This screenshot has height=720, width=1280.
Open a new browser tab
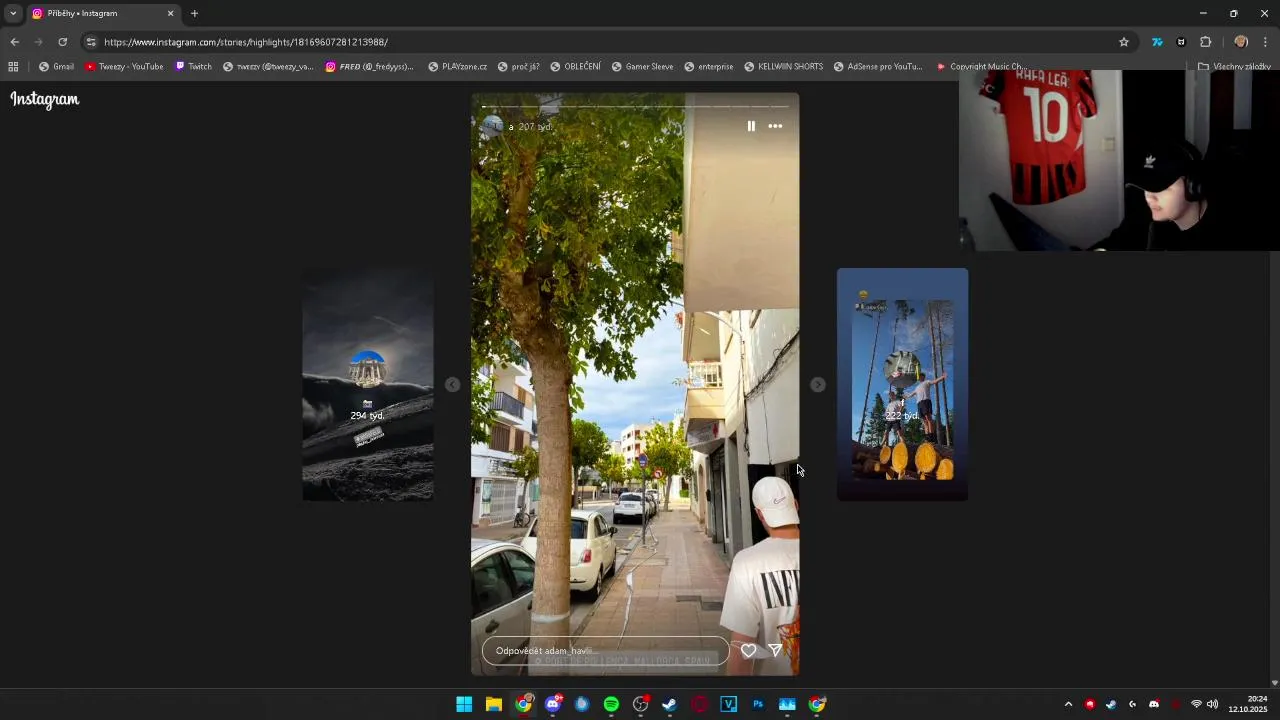[194, 13]
